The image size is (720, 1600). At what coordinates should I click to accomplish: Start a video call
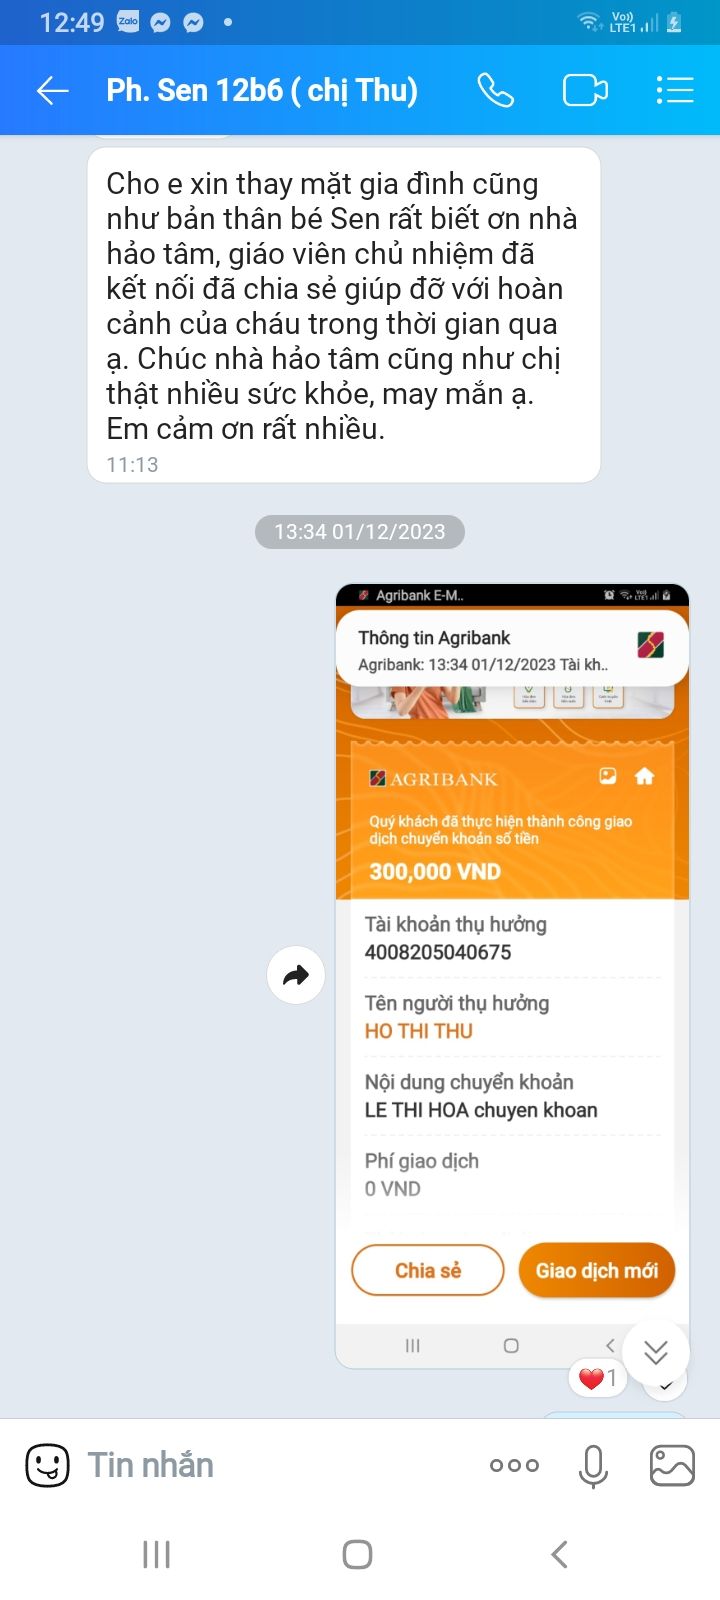pyautogui.click(x=585, y=91)
